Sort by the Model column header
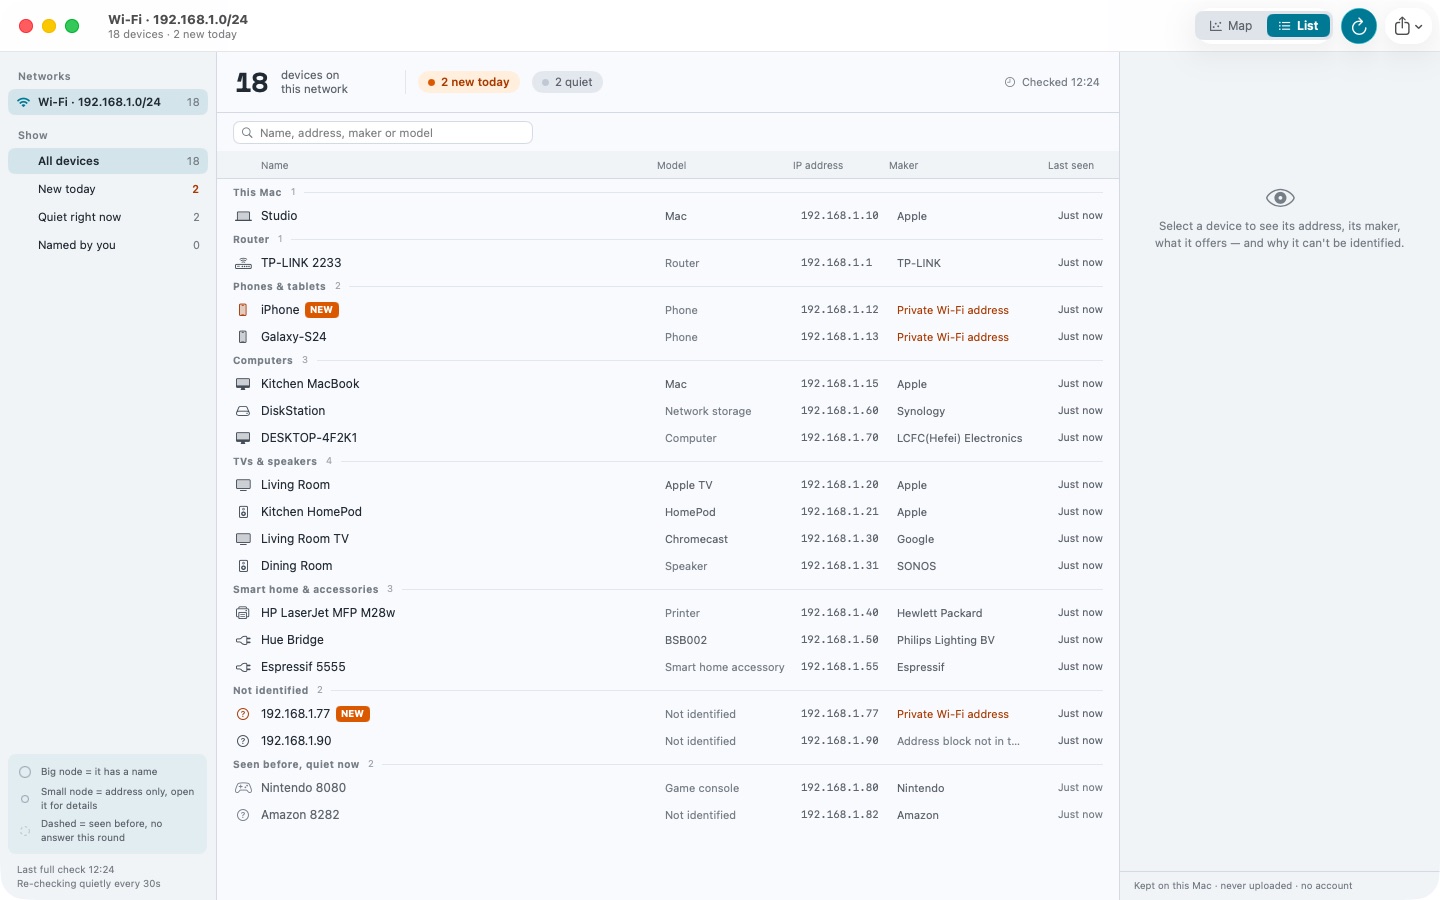Screen dimensions: 1440x900 [x=672, y=166]
